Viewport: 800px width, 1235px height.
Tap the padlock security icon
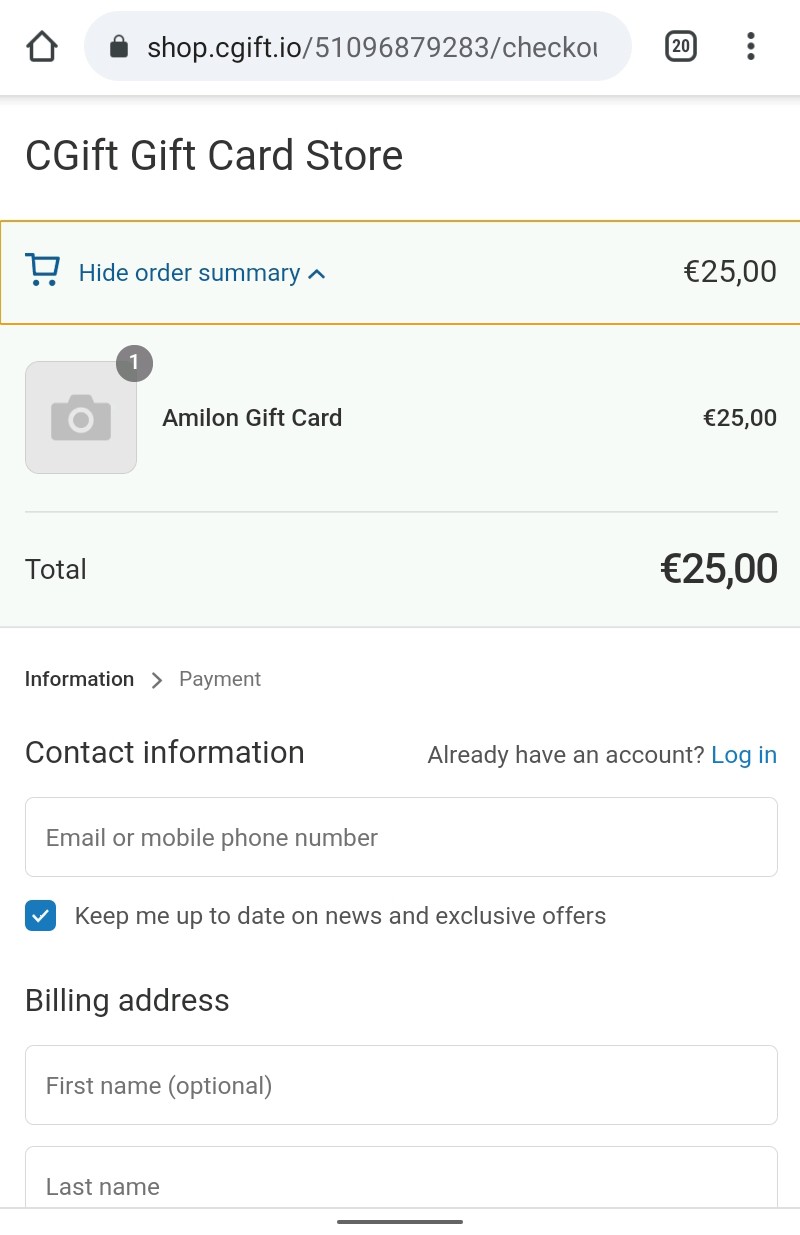119,46
